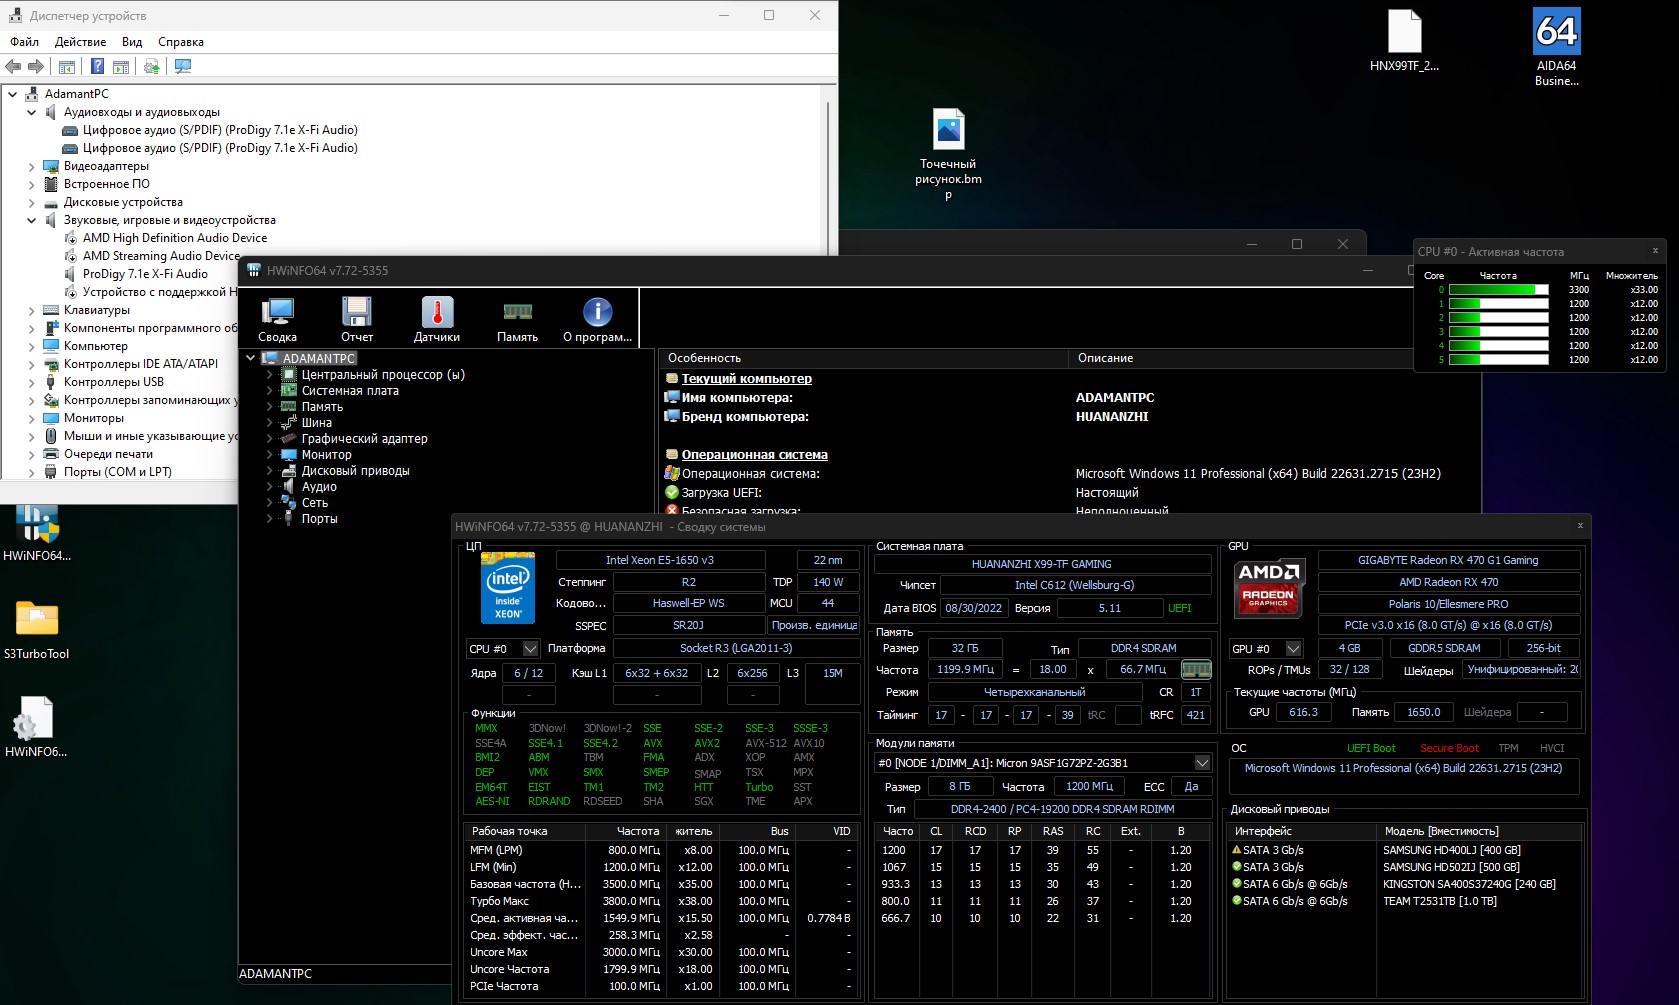
Task: Select Дисковый приводы in HWiNFO64 tree
Action: click(x=355, y=471)
